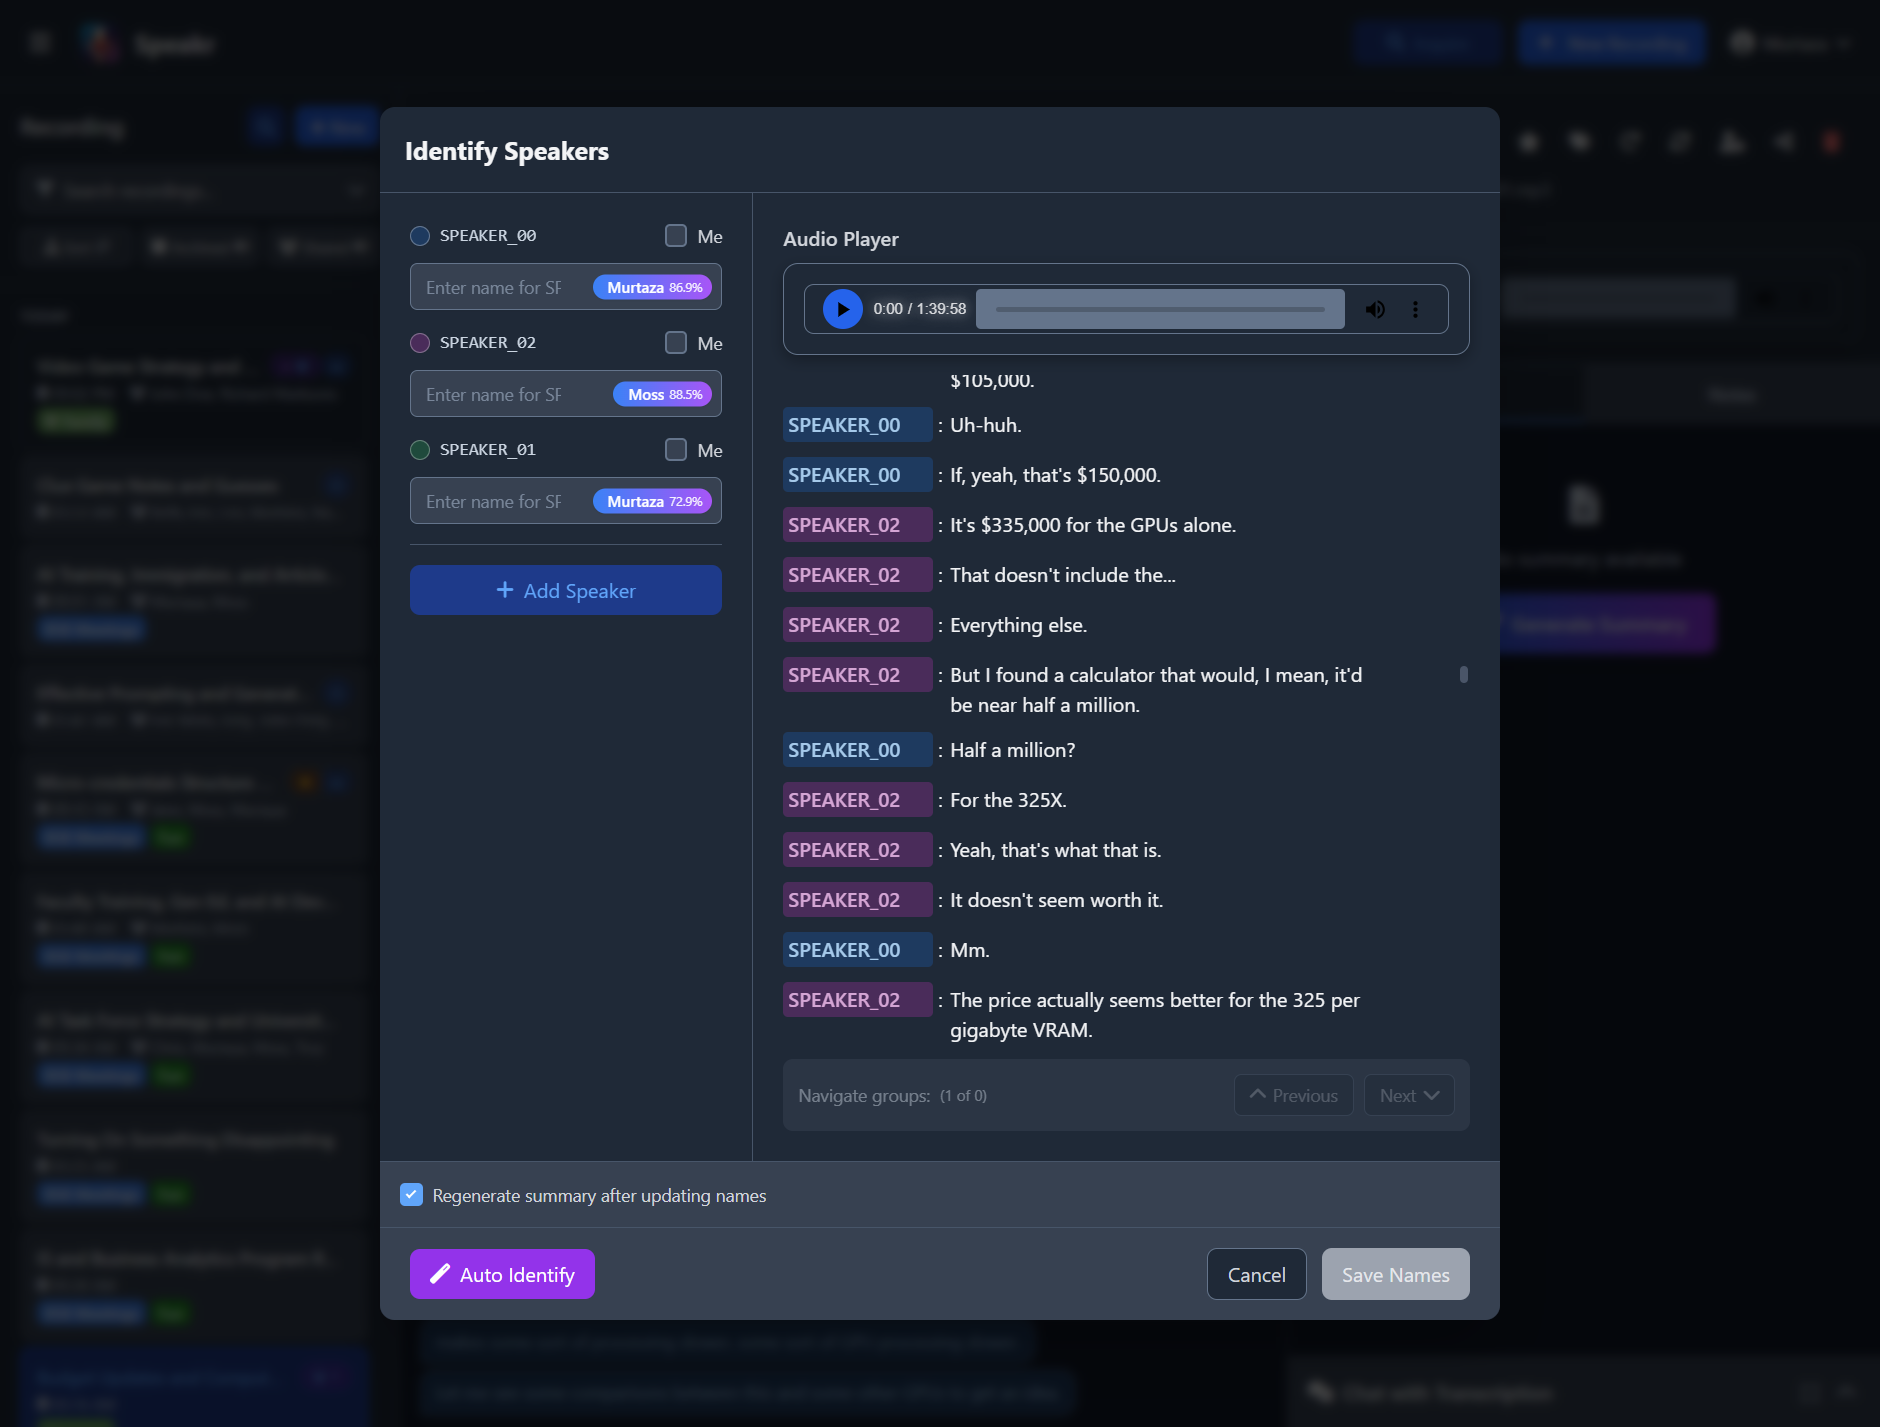Click SPEAKER_02's purple color dot

[419, 342]
